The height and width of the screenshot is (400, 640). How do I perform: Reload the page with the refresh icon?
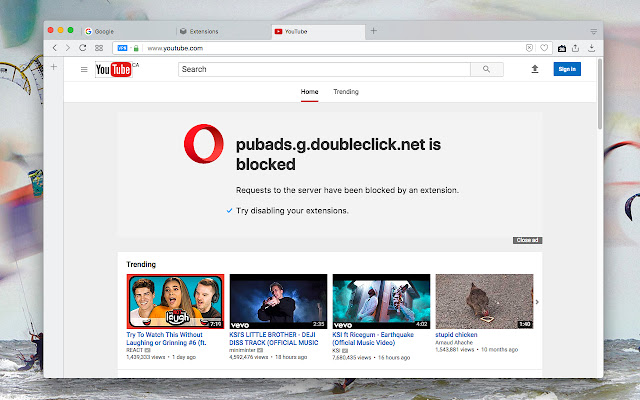83,48
